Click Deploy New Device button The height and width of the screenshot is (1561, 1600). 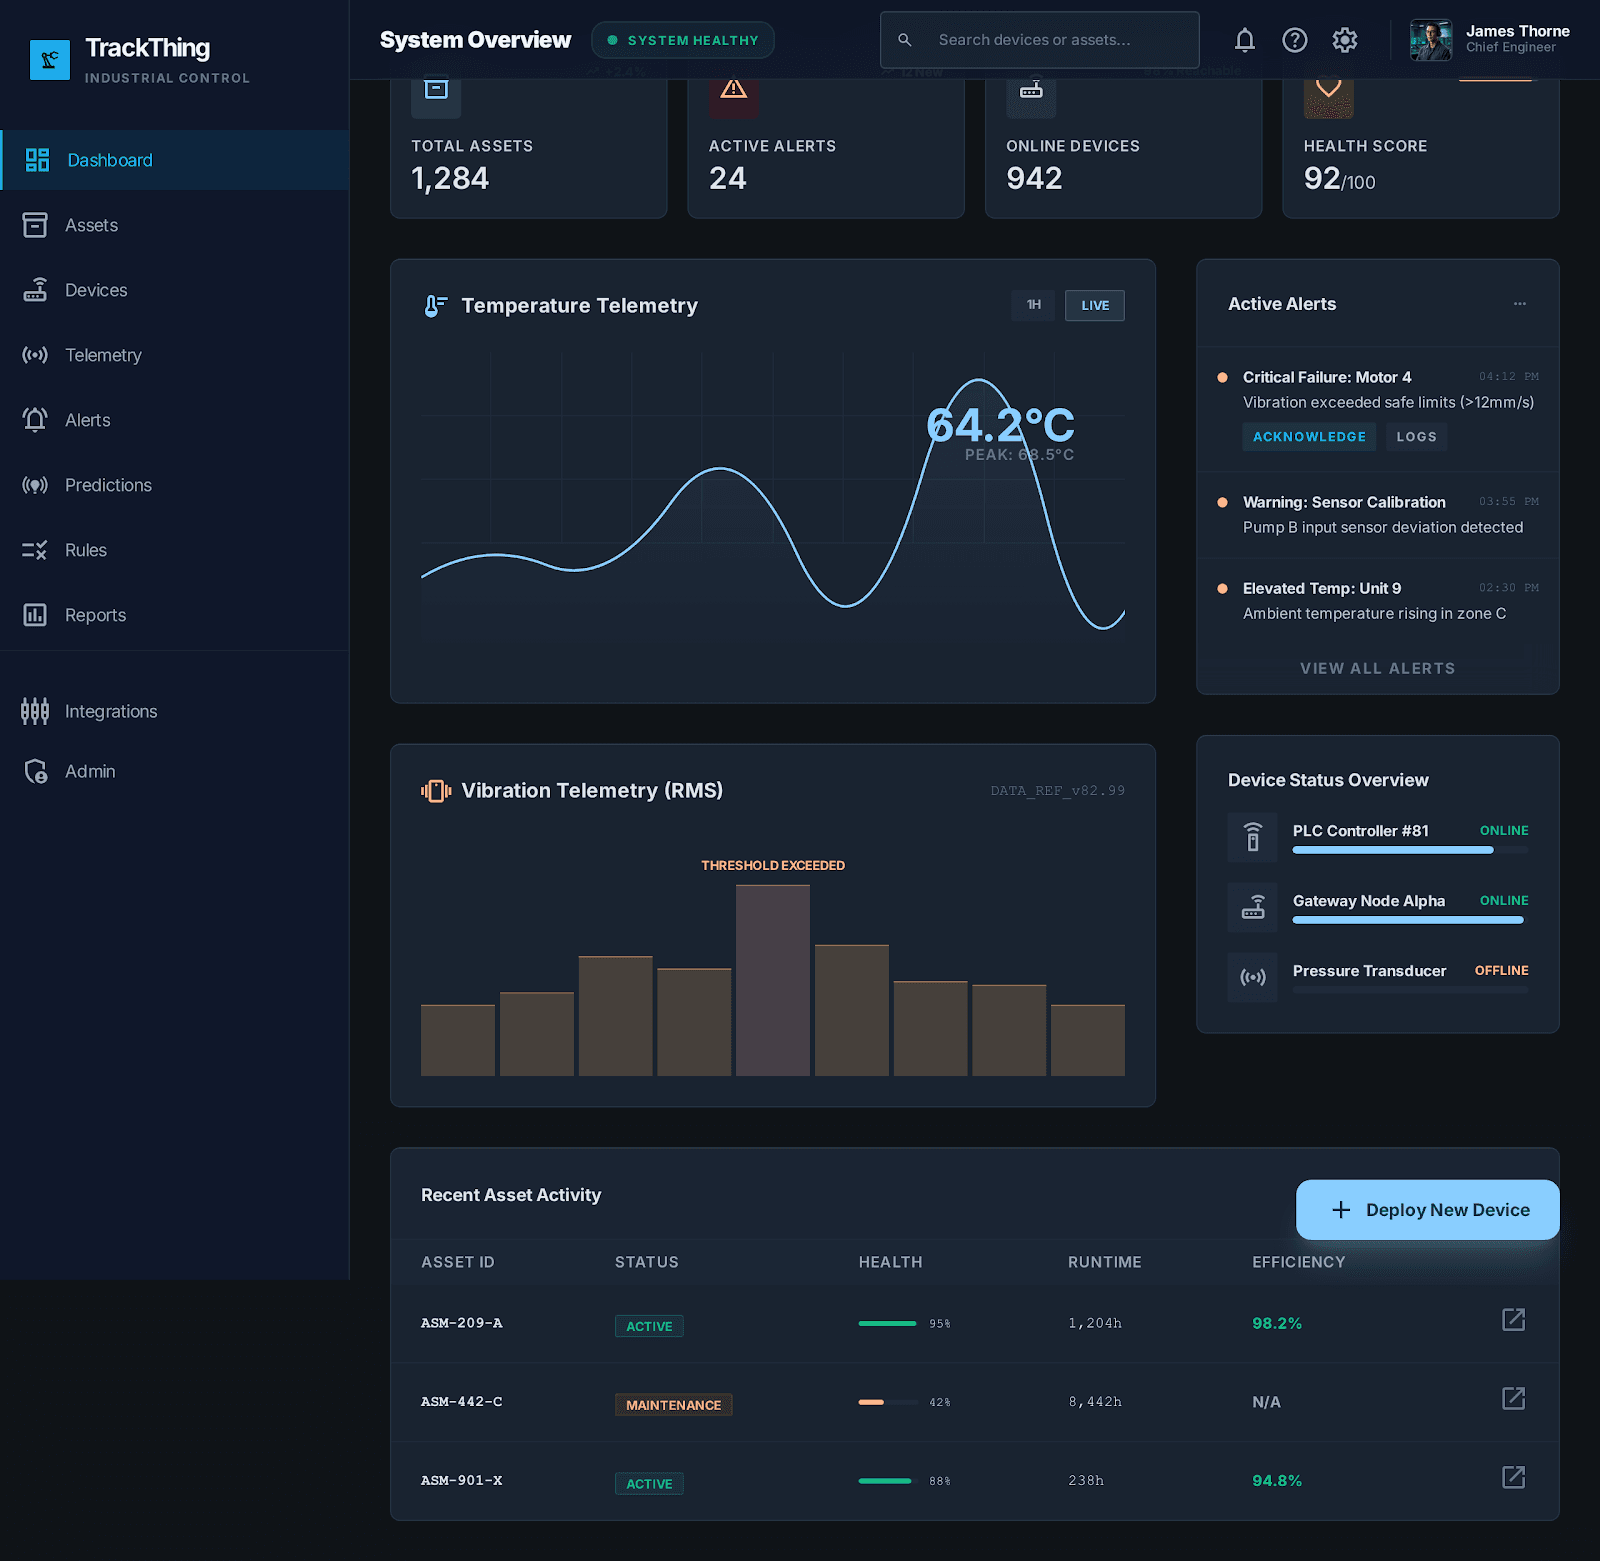click(1427, 1210)
